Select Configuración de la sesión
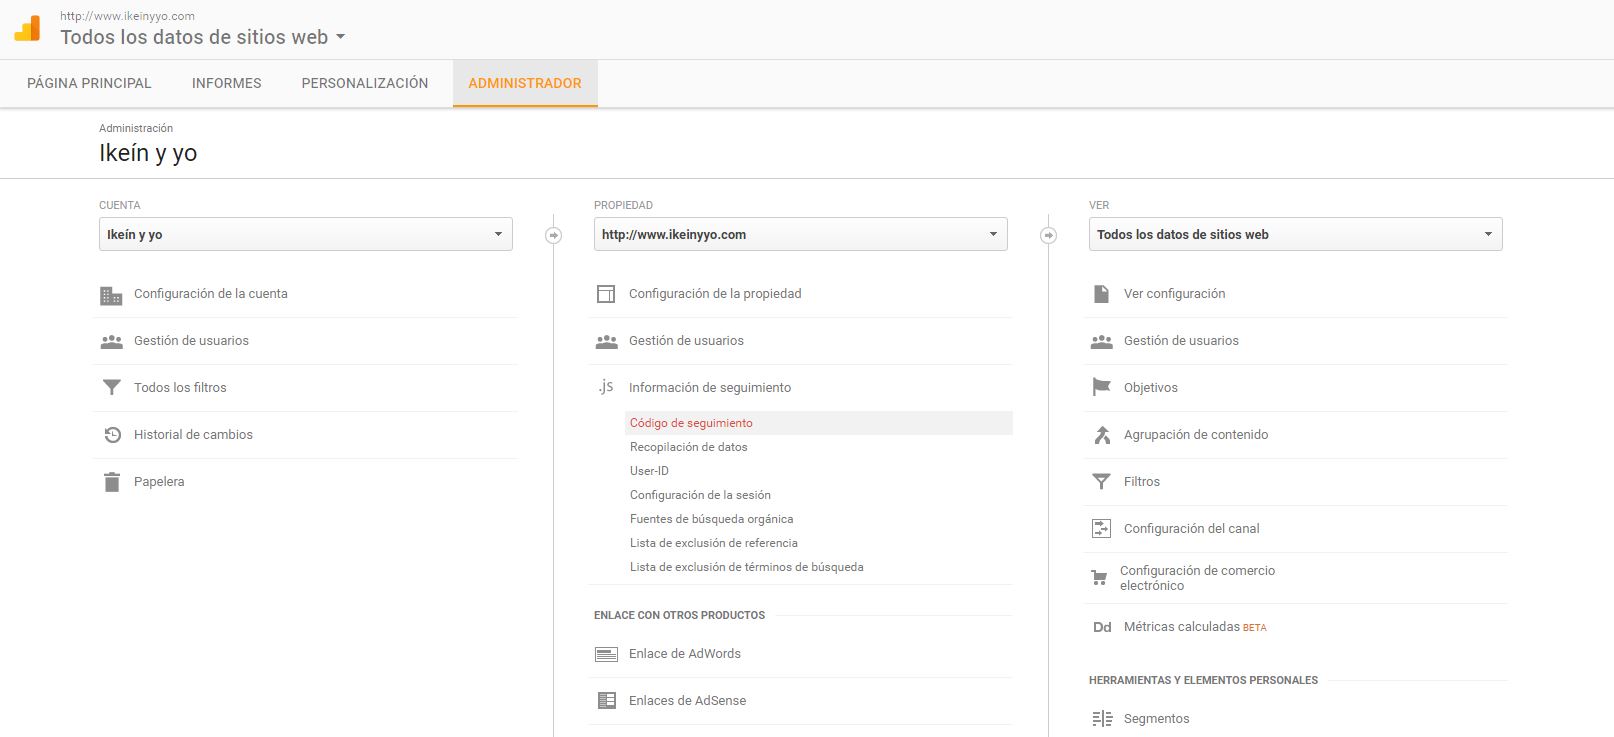 (700, 495)
